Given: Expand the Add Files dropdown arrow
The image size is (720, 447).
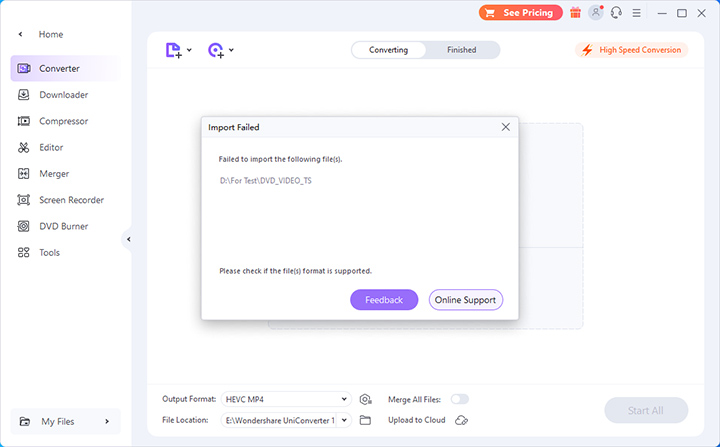Looking at the screenshot, I should 189,50.
